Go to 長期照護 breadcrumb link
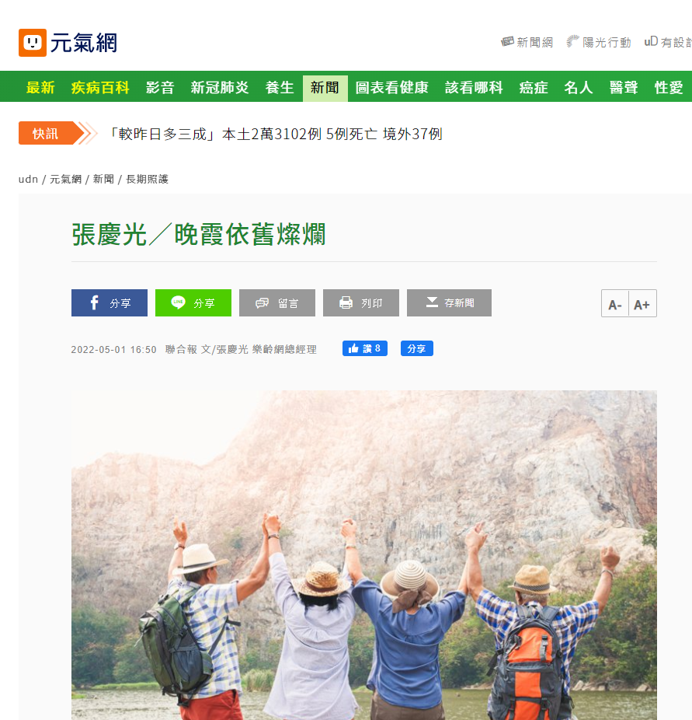 pyautogui.click(x=147, y=179)
